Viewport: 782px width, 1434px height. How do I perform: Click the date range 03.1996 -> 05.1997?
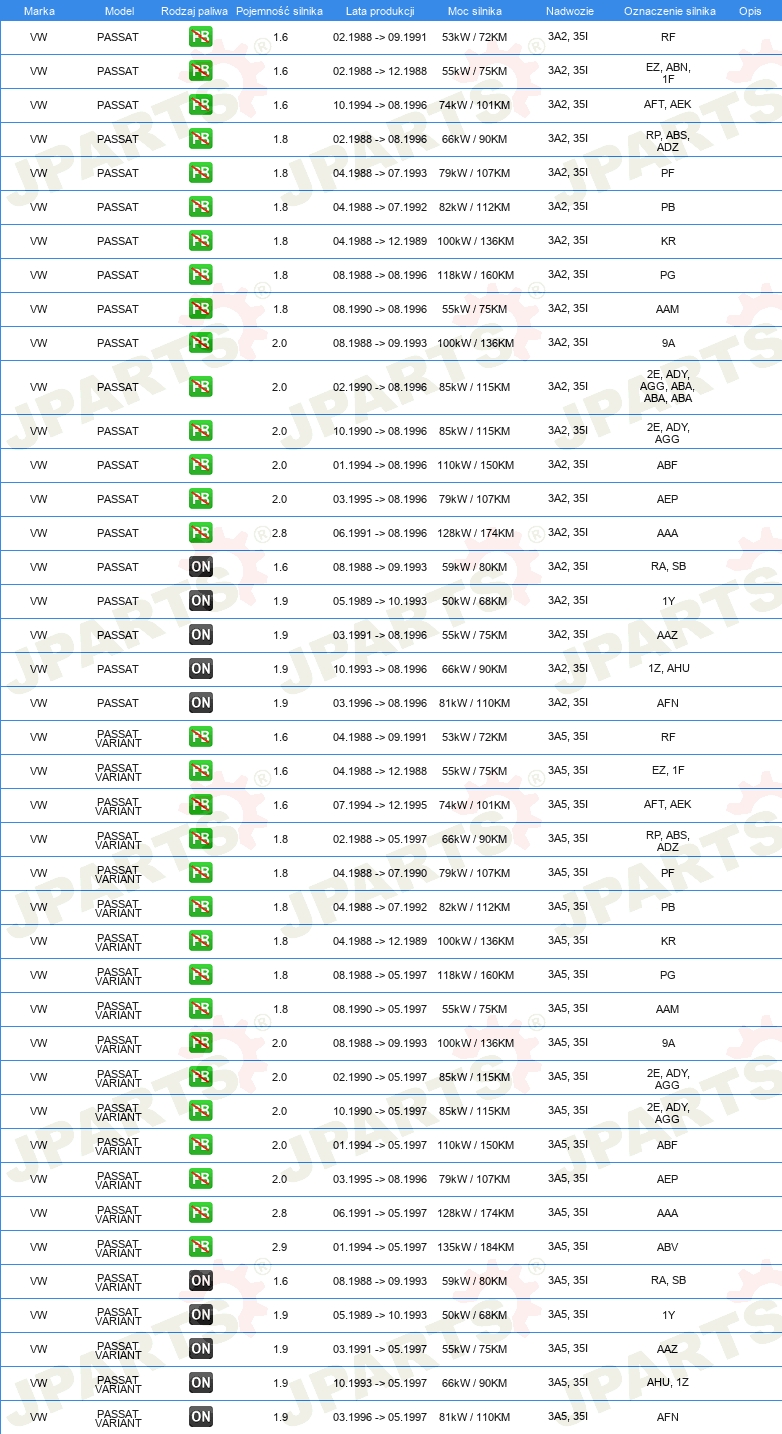380,1417
